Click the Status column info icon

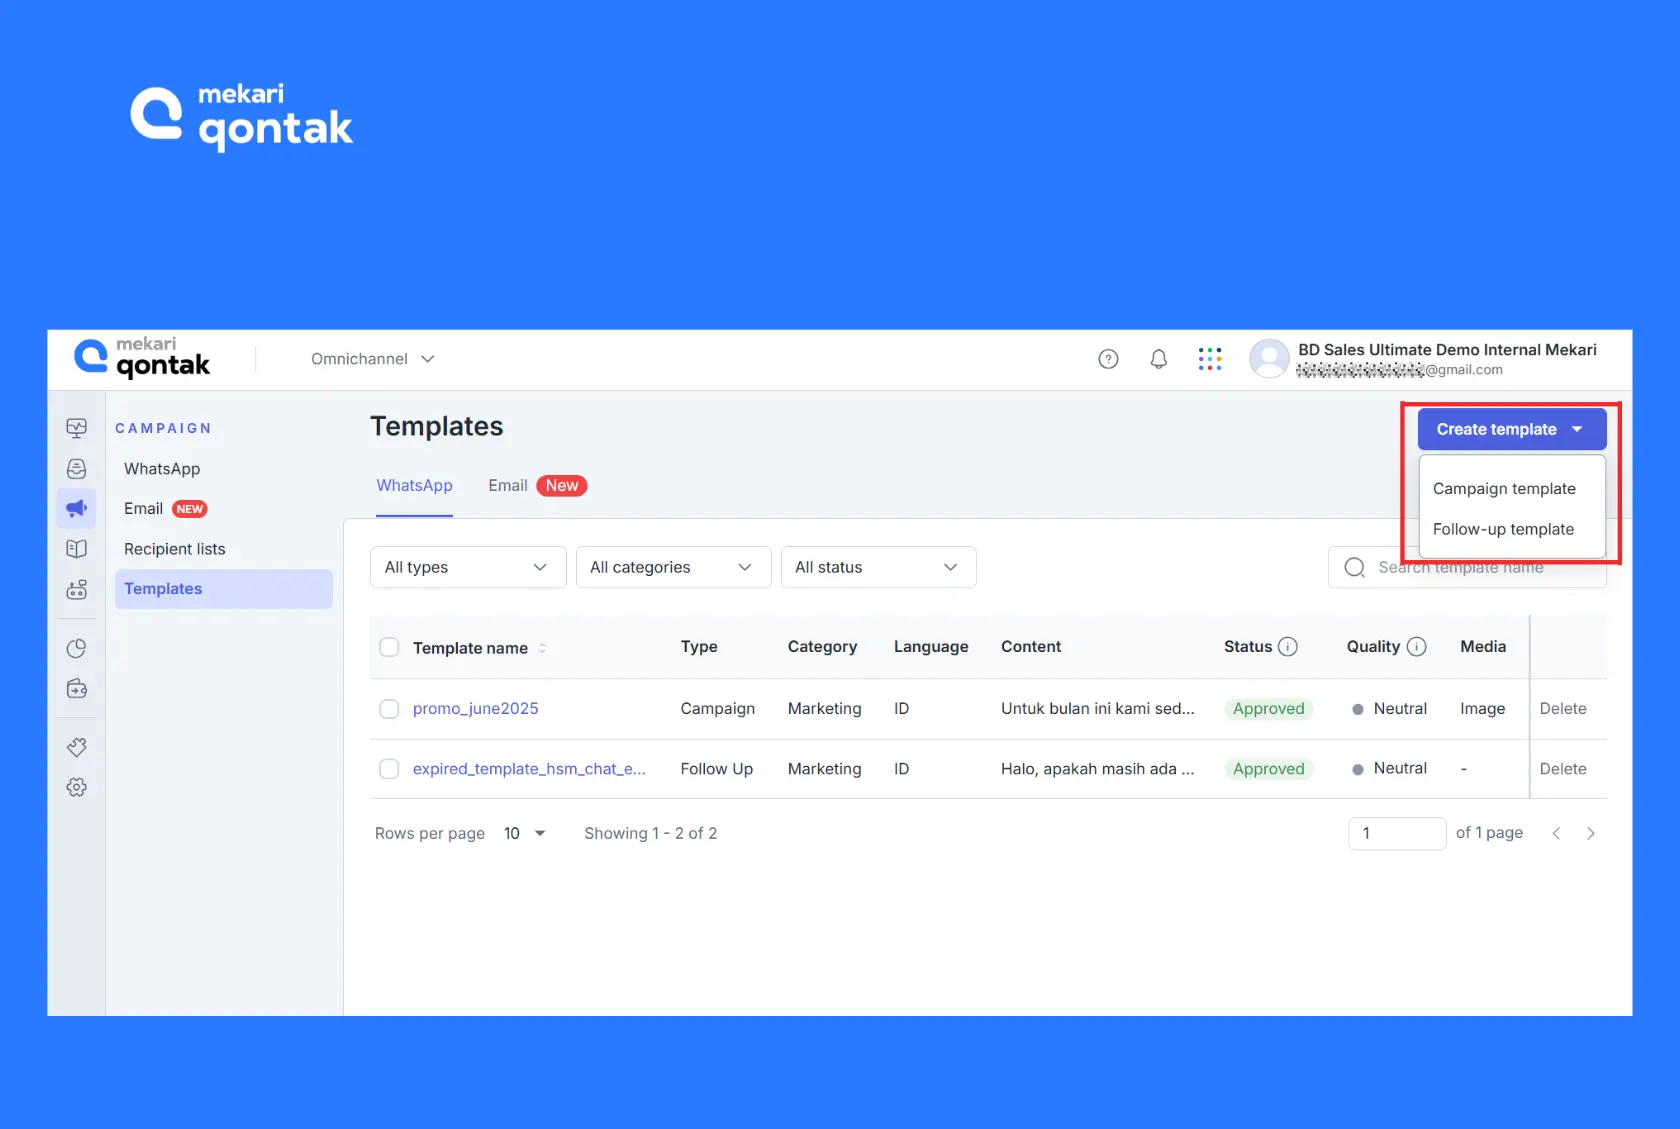point(1288,647)
